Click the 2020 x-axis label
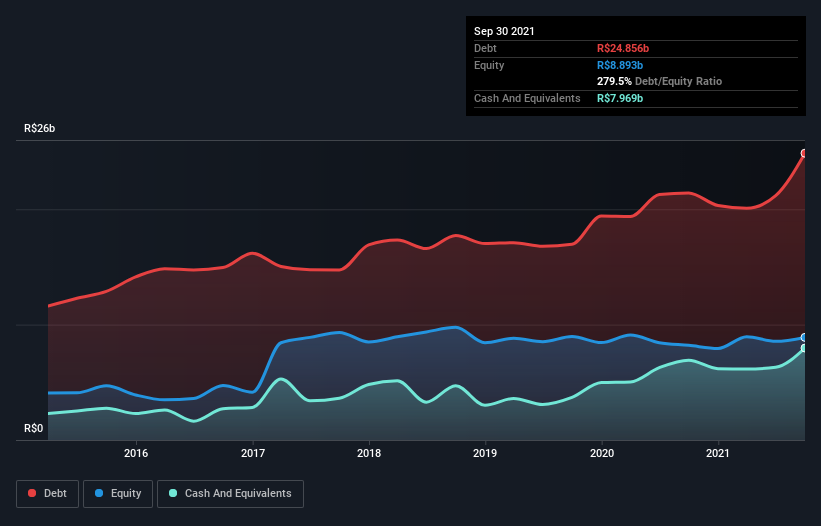Screen dimensions: 821x526 pyautogui.click(x=602, y=453)
